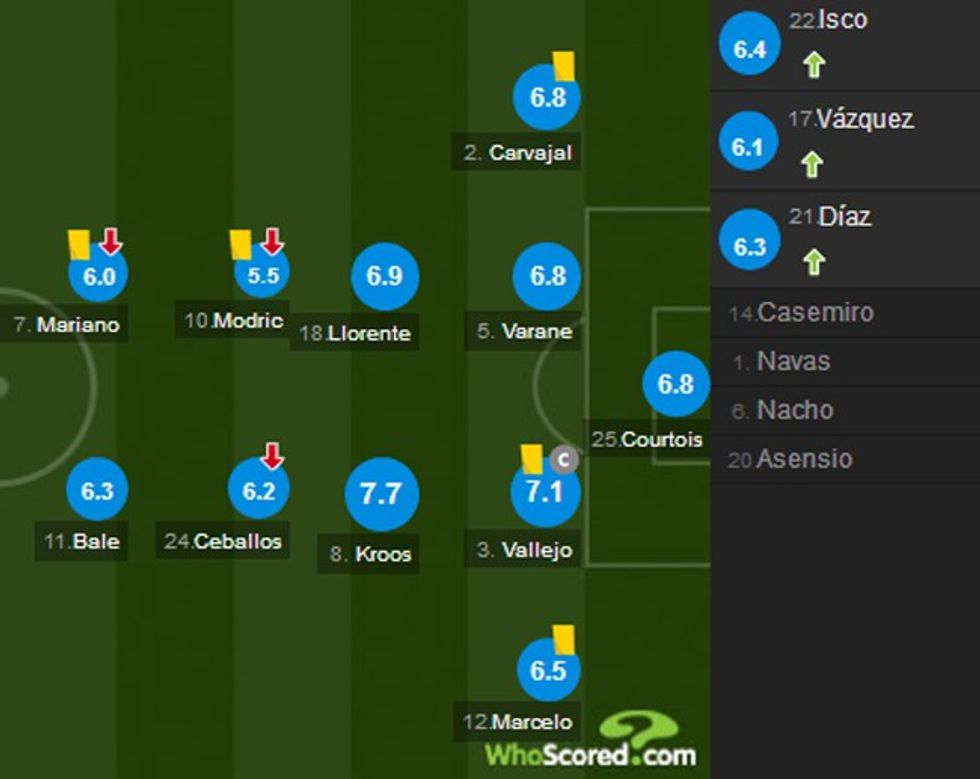Click Carvajal's yellow card icon

coord(564,66)
